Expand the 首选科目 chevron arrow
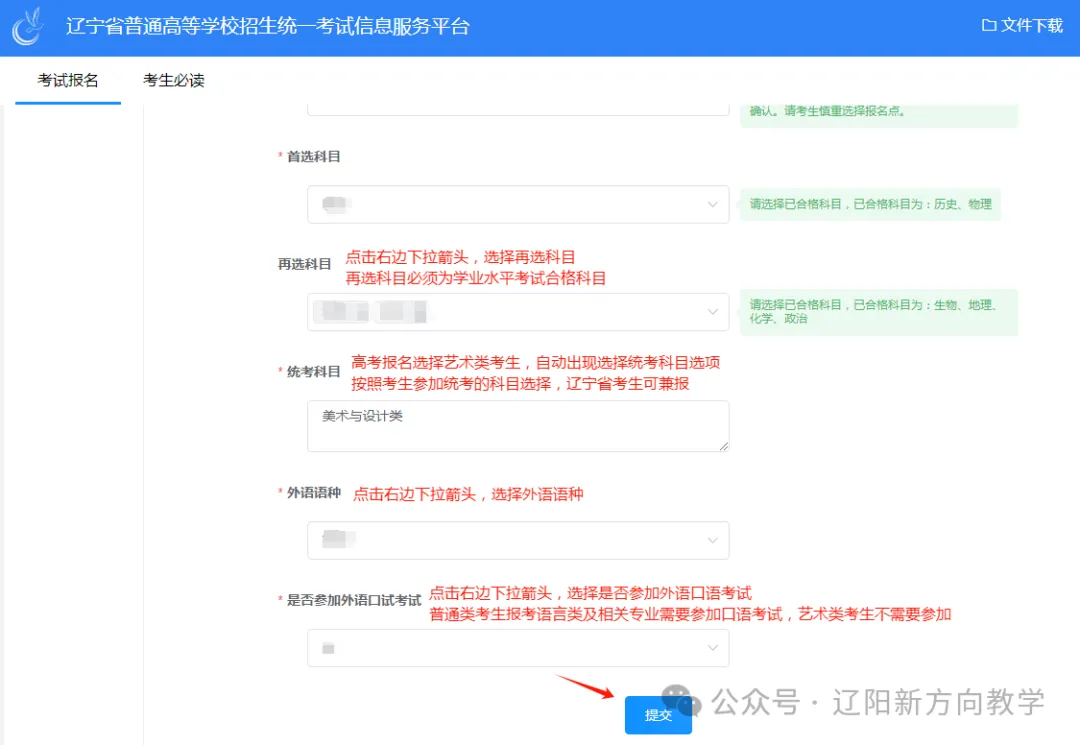This screenshot has width=1080, height=745. point(712,204)
